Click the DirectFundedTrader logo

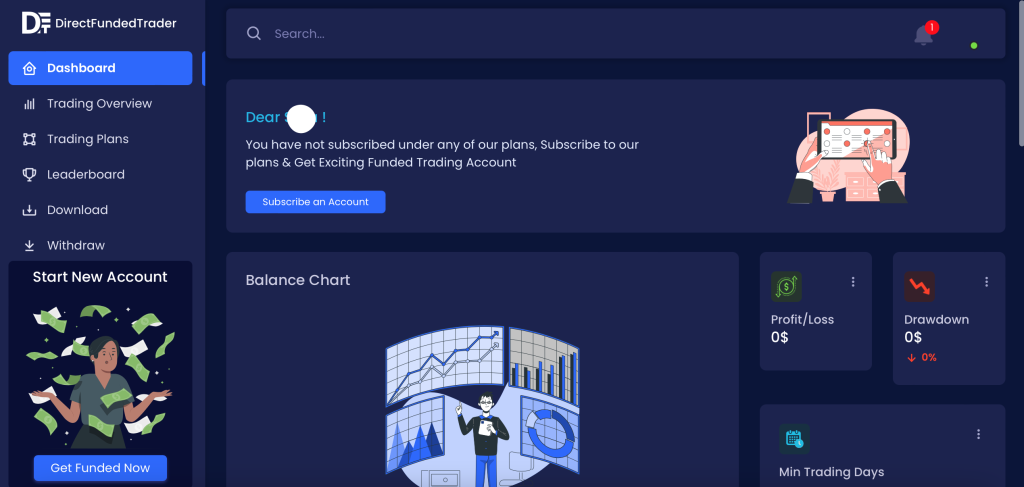coord(99,24)
